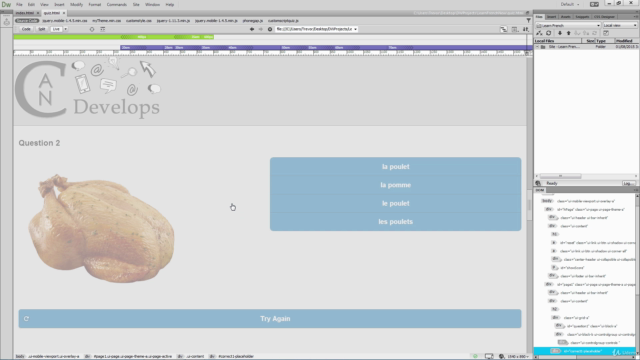Select the h2 element in DOM panel
Viewport: 640px width, 360px height.
pyautogui.click(x=554, y=309)
